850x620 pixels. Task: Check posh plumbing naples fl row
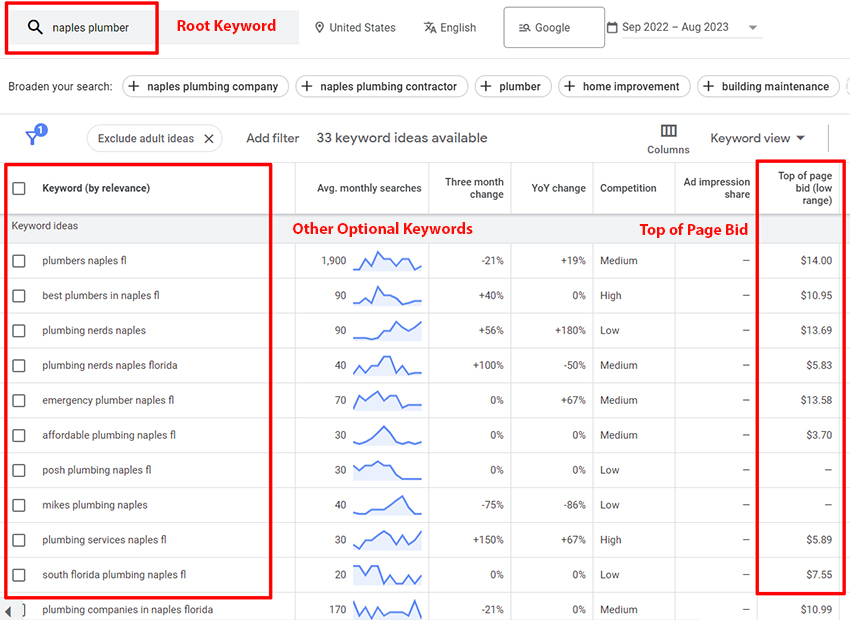(x=19, y=470)
